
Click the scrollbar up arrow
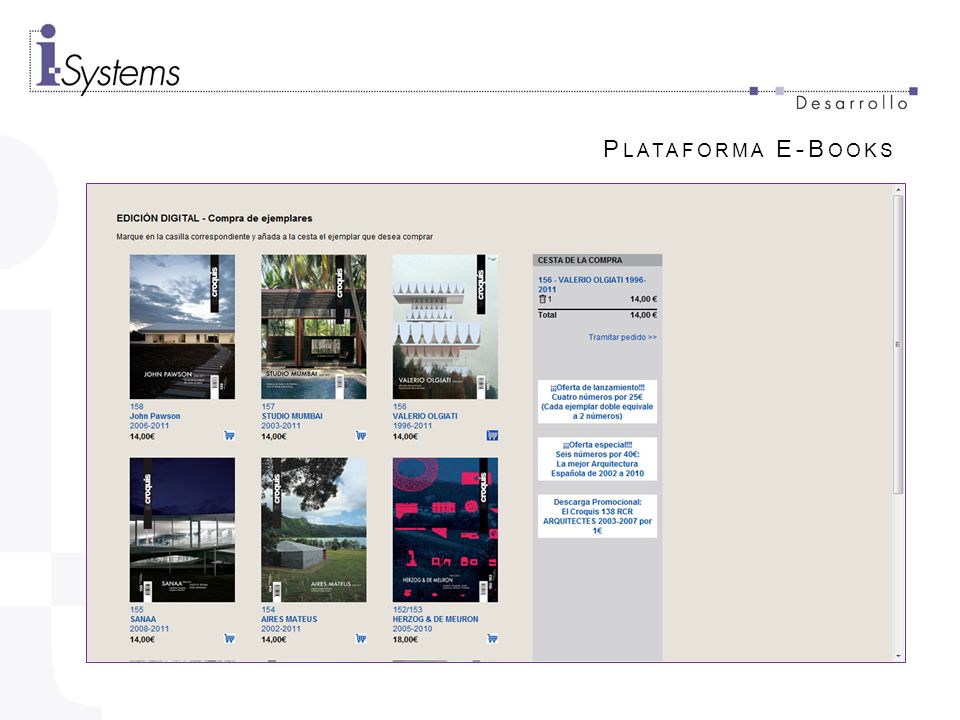coord(898,190)
